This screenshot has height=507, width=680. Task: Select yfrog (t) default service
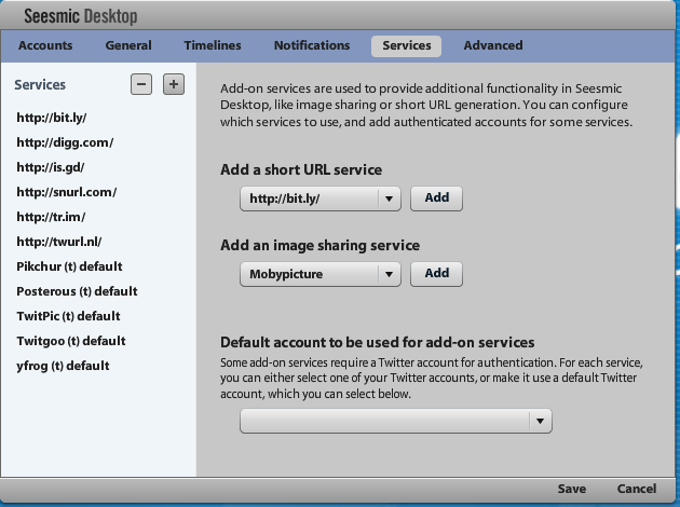pyautogui.click(x=63, y=366)
